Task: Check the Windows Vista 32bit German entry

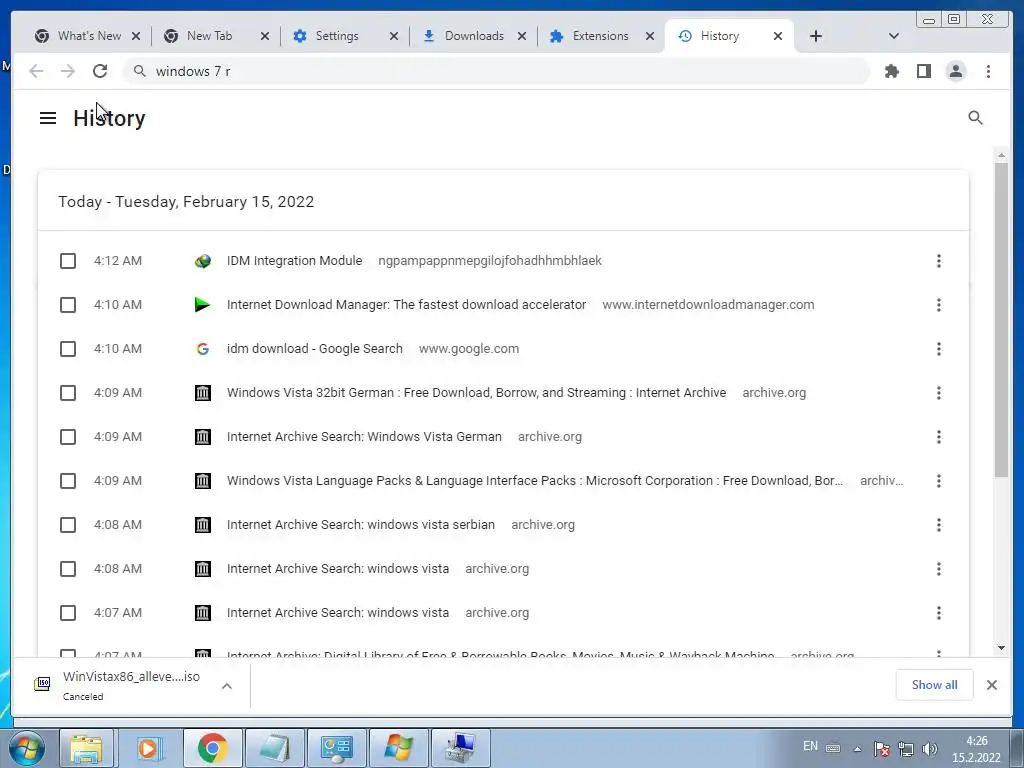Action: click(x=68, y=393)
